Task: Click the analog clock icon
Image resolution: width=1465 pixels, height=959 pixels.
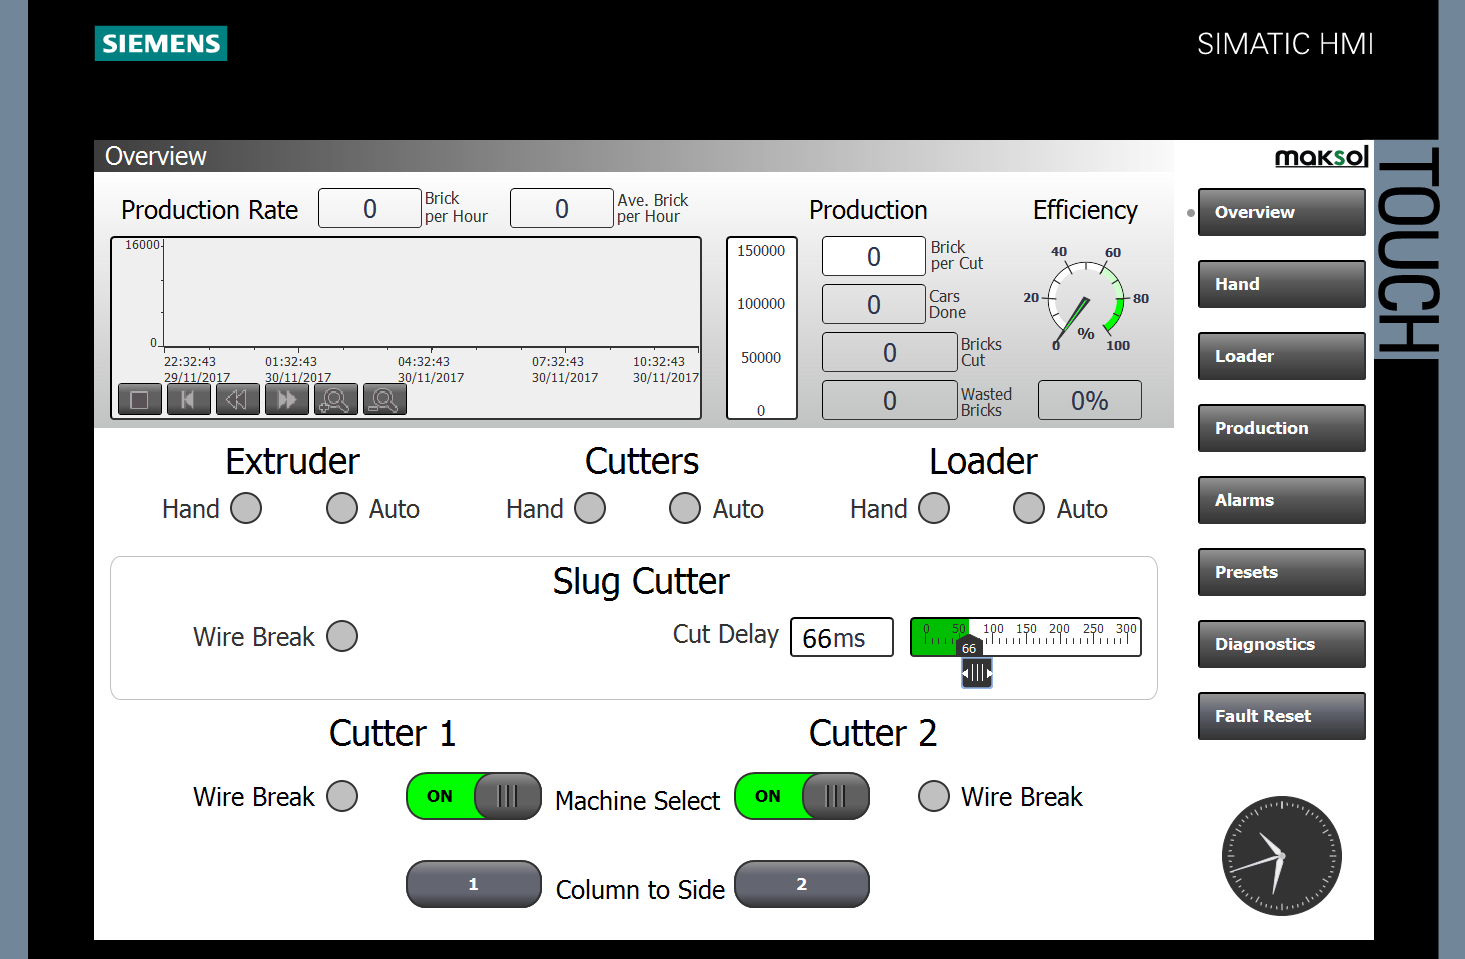Action: tap(1281, 856)
